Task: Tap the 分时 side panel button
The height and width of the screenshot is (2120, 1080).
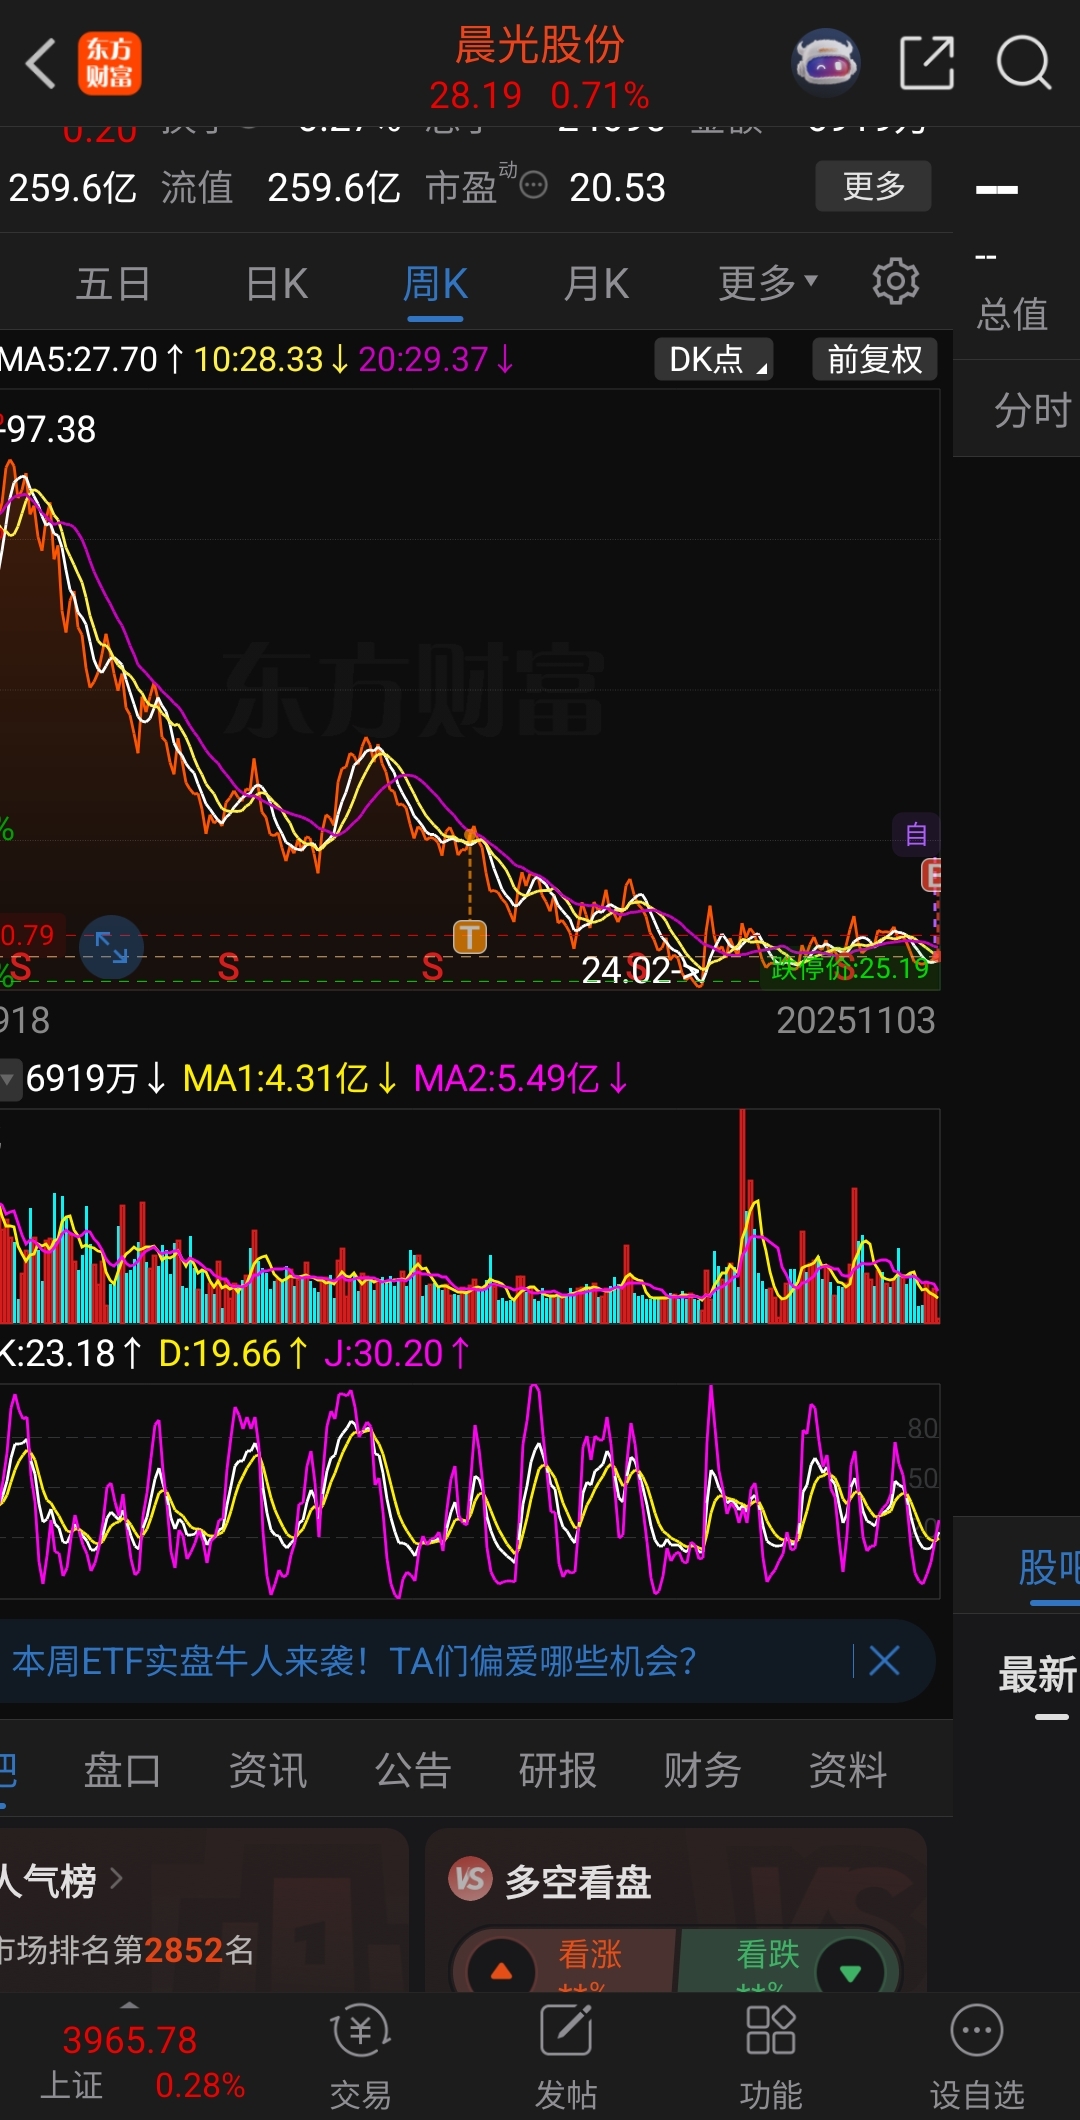Action: 1034,410
